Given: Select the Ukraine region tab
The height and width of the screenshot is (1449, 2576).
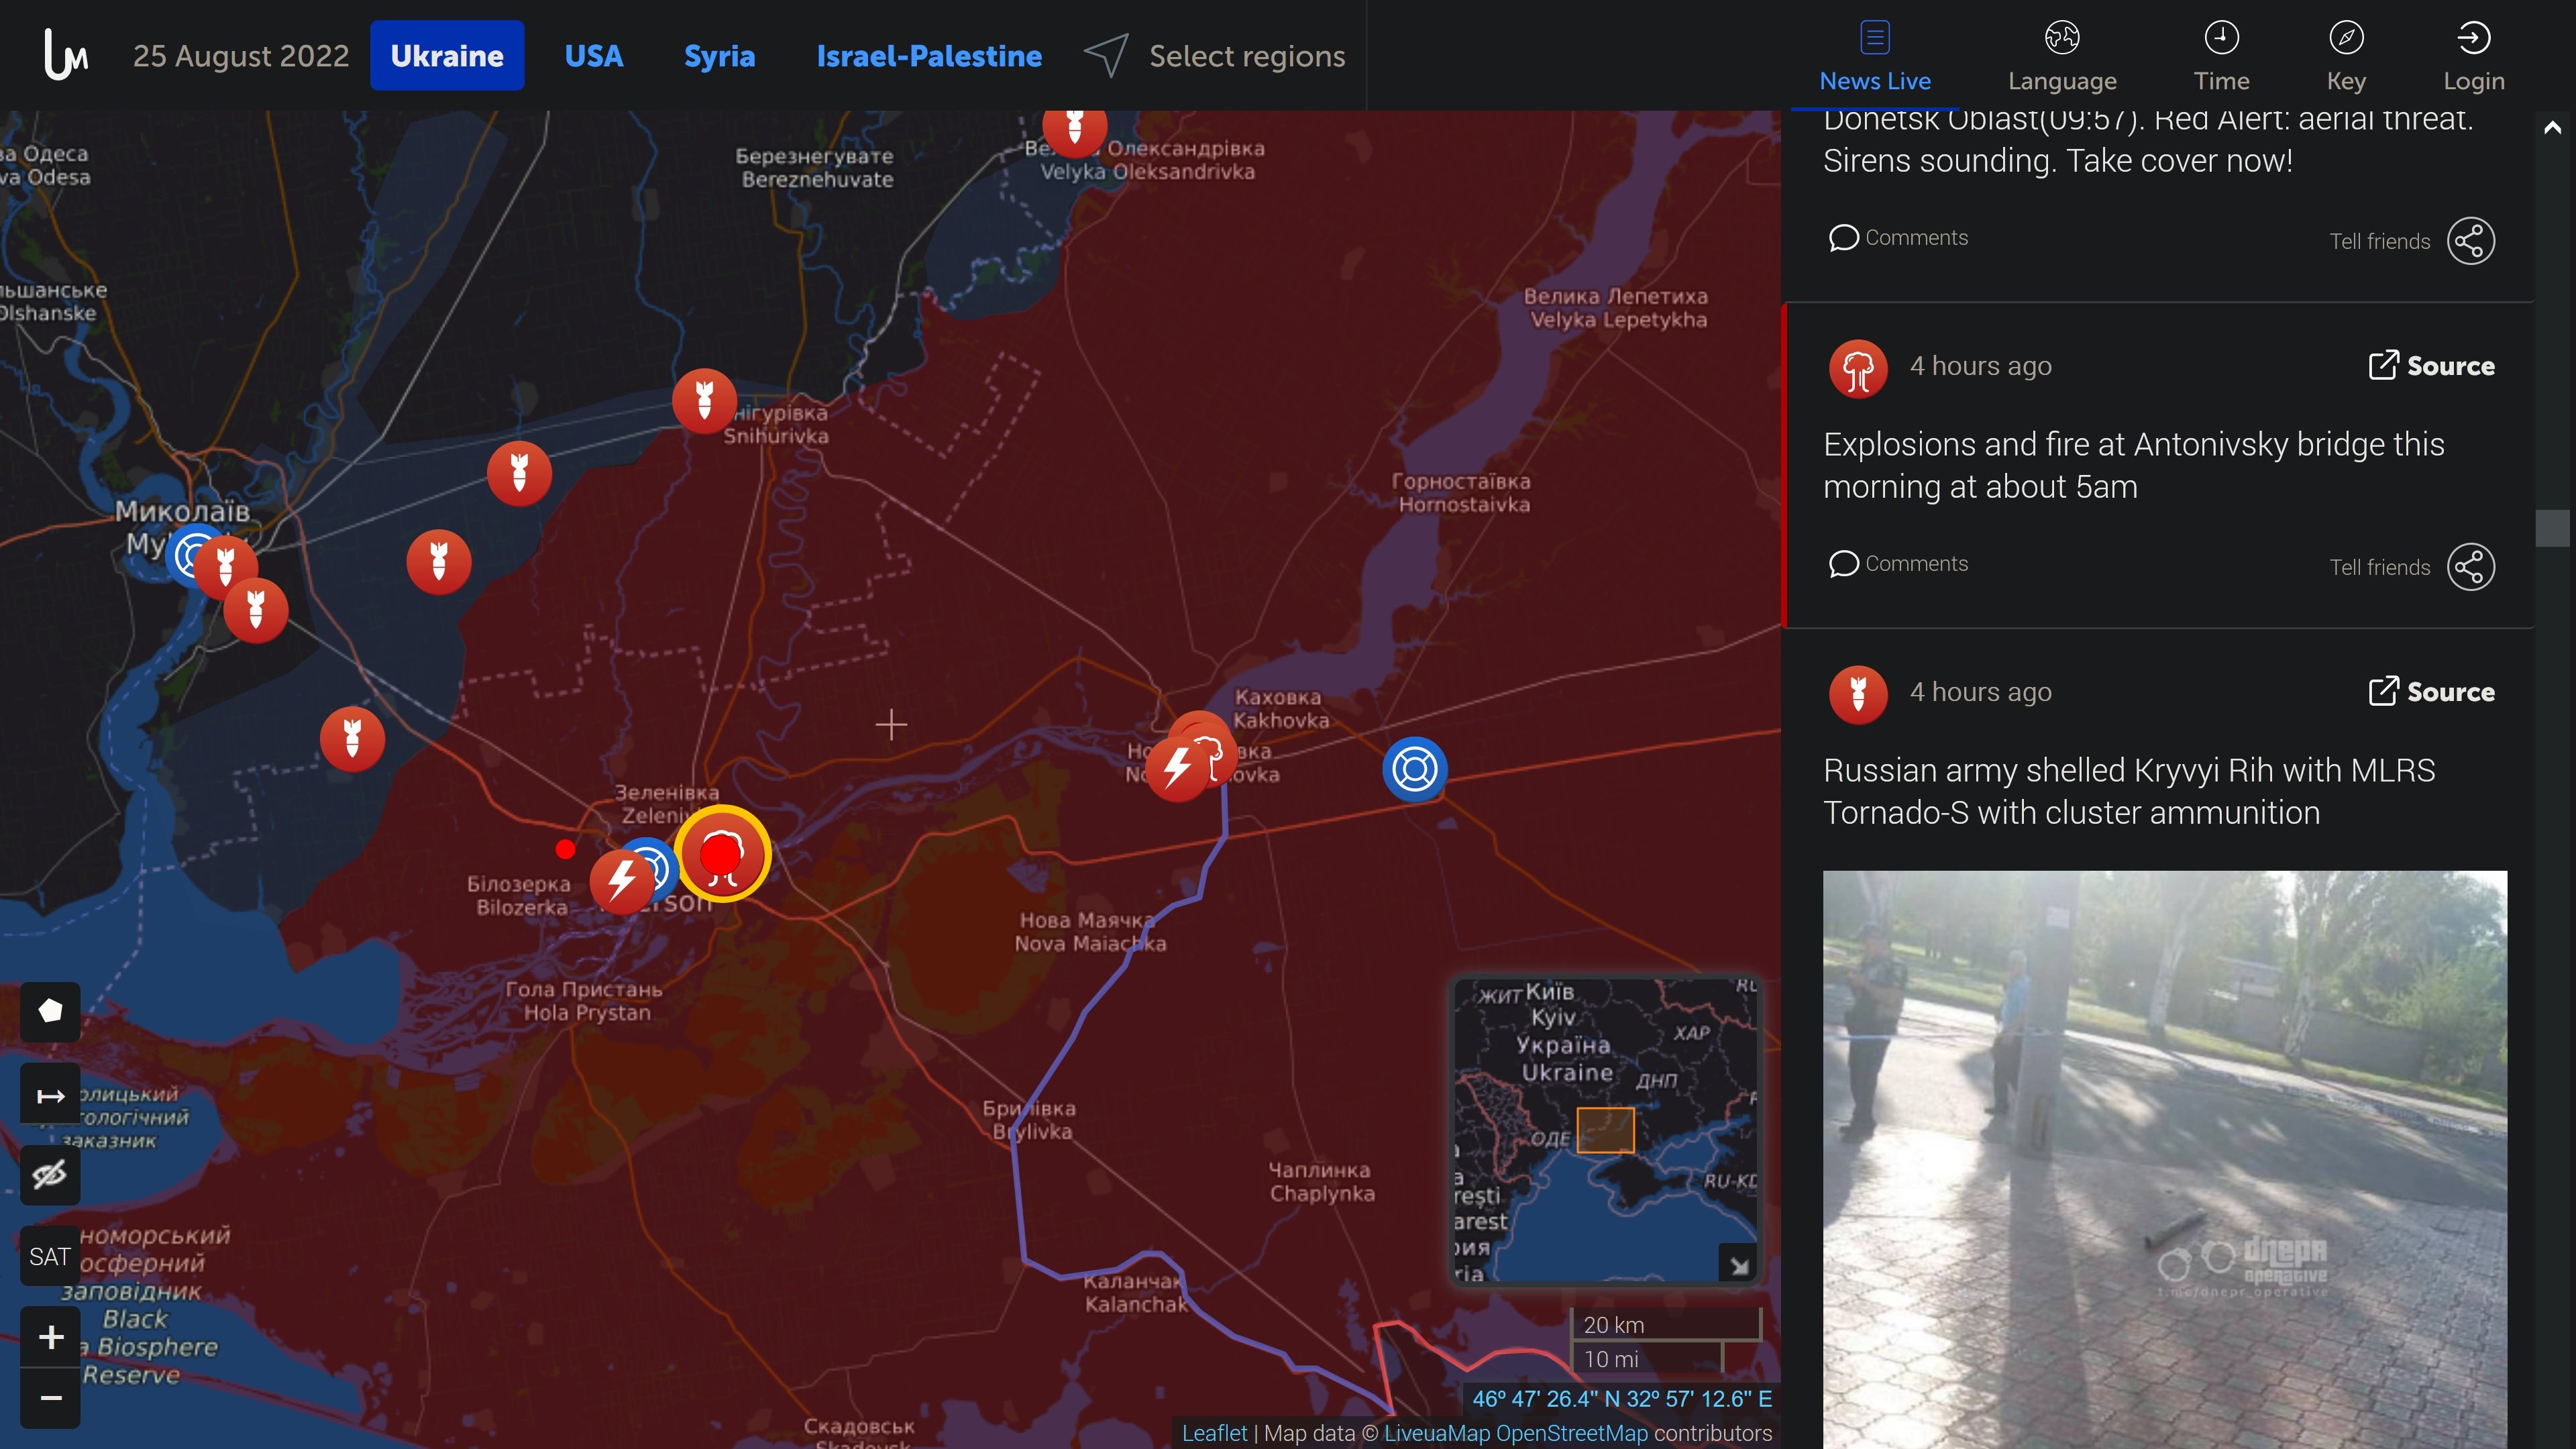Looking at the screenshot, I should point(447,56).
